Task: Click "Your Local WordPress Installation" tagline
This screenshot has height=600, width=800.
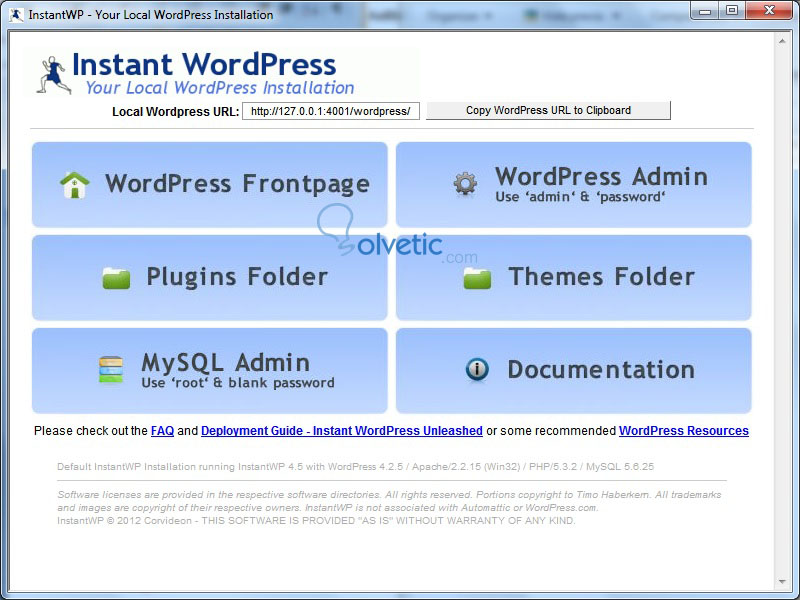Action: coord(219,88)
